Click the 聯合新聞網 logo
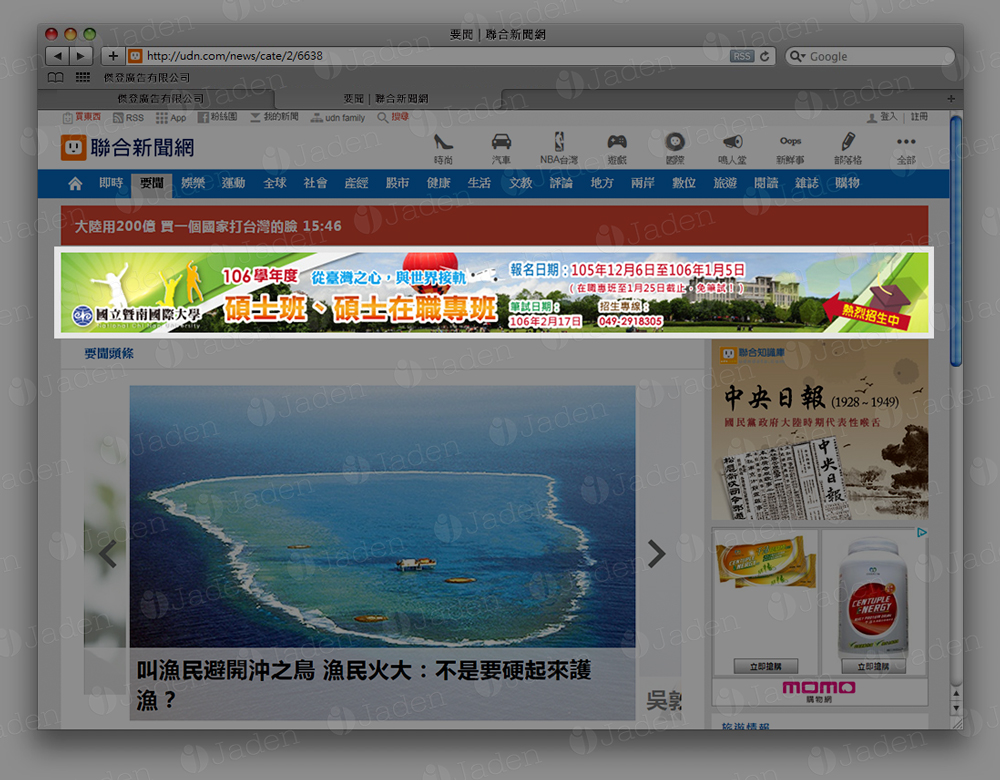1000x780 pixels. 128,148
